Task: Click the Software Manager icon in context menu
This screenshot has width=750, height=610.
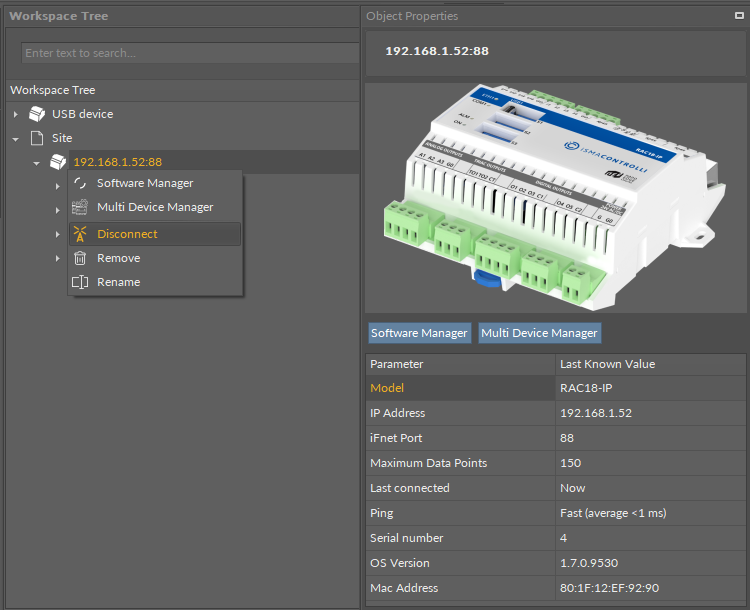Action: 80,183
